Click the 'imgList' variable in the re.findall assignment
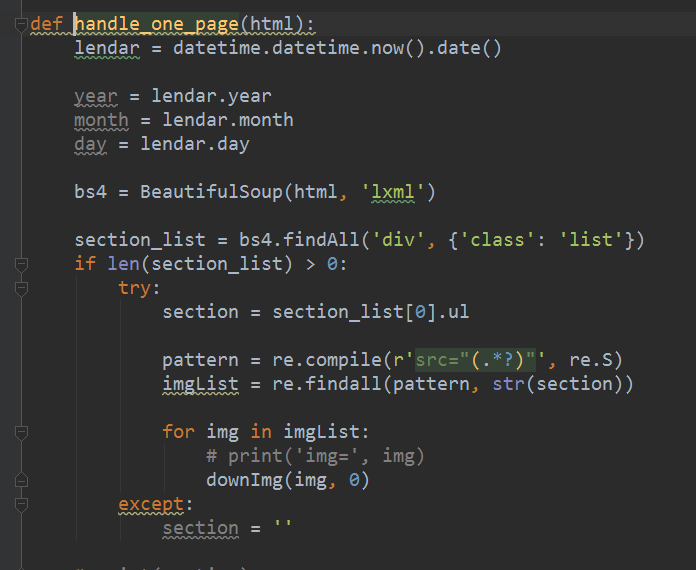The image size is (696, 570). [x=200, y=384]
